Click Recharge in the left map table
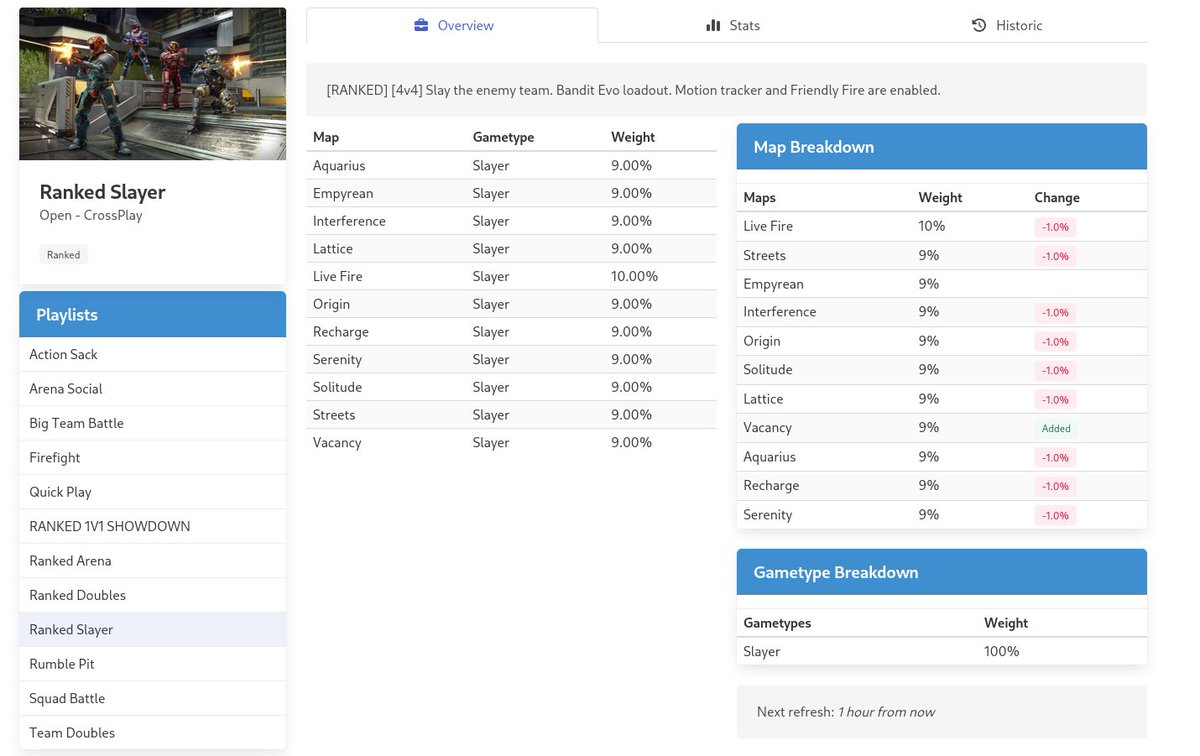The image size is (1200, 756). click(341, 332)
